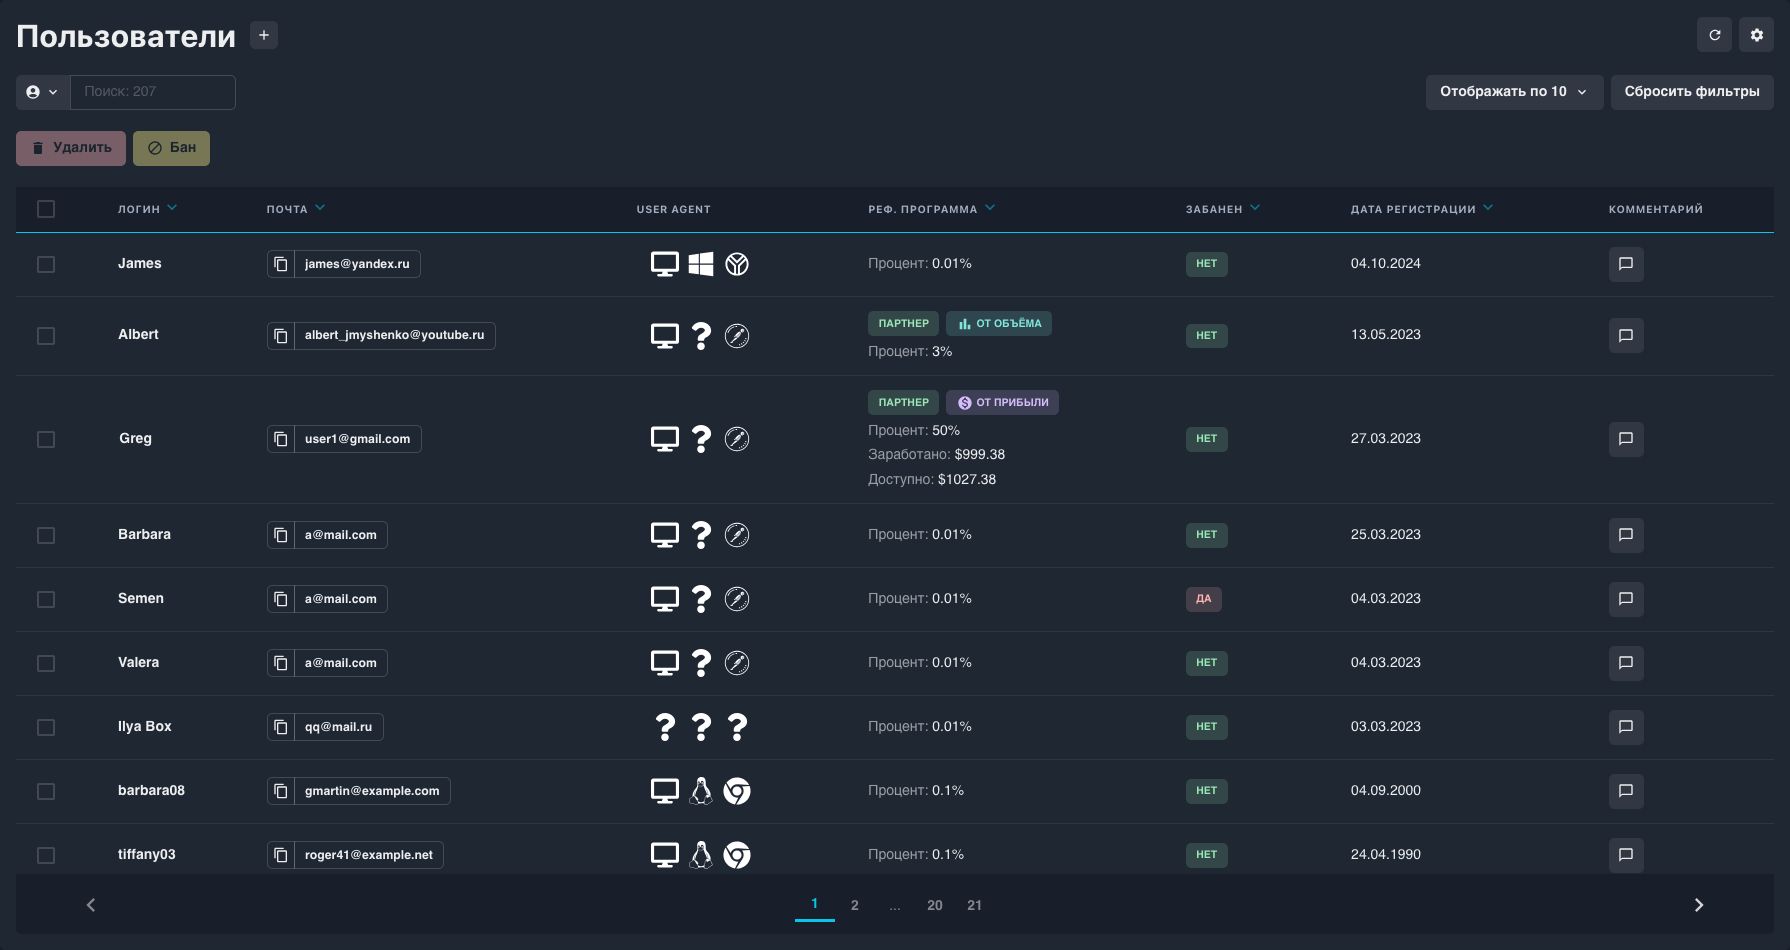
Task: Open comment for Barbara
Action: 1626,535
